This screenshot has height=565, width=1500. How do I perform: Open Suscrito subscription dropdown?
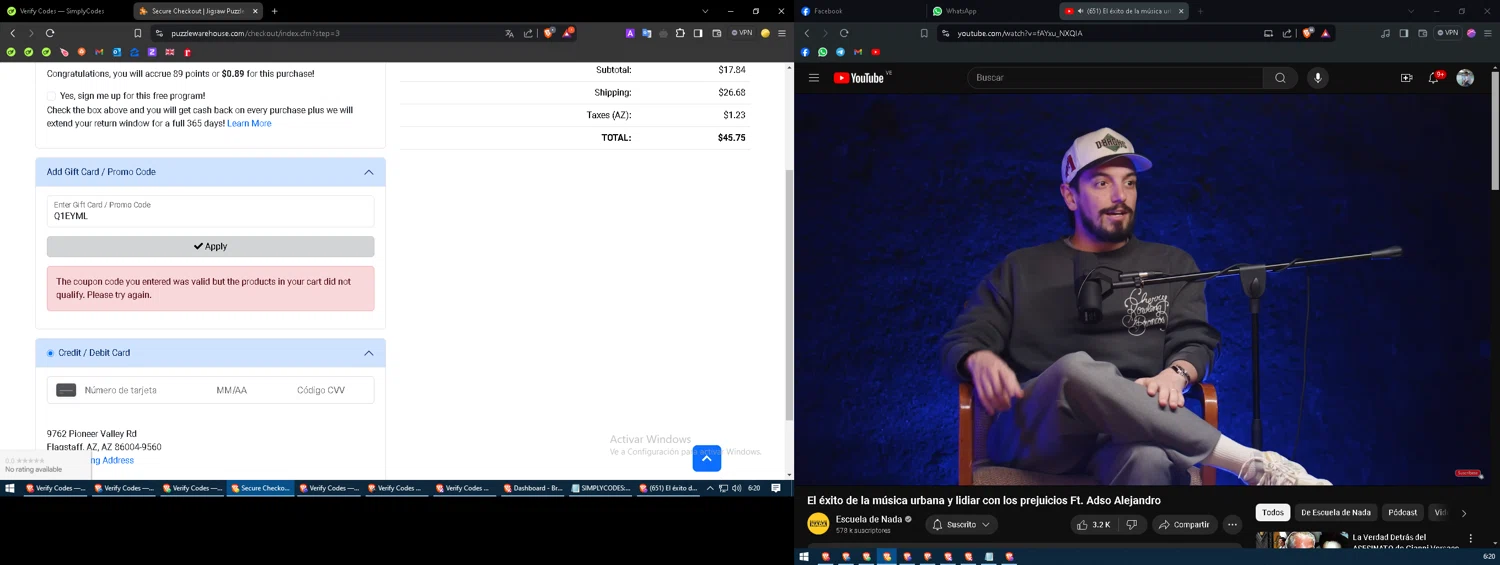[961, 524]
